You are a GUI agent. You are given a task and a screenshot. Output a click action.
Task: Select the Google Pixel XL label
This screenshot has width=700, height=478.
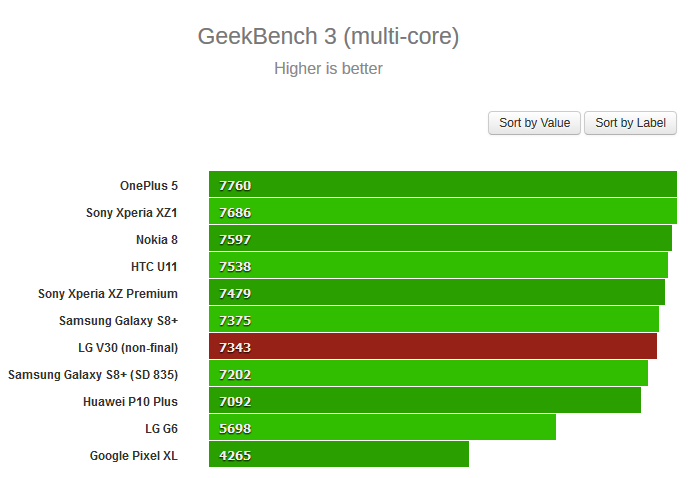pos(133,455)
